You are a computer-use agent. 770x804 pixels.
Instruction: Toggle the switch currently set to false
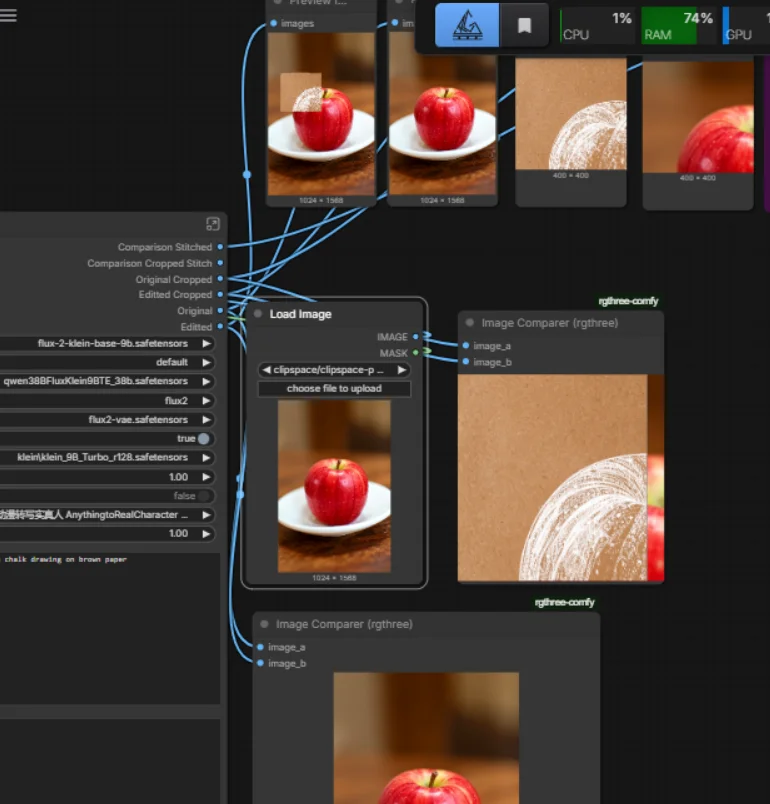coord(205,496)
